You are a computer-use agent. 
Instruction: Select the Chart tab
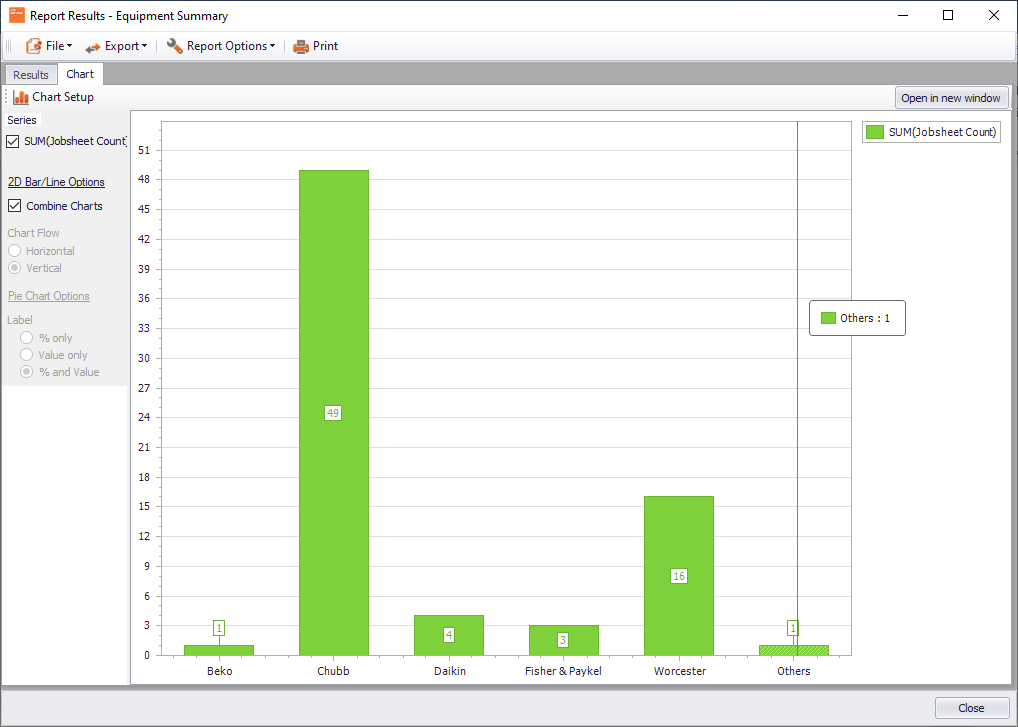coord(80,74)
